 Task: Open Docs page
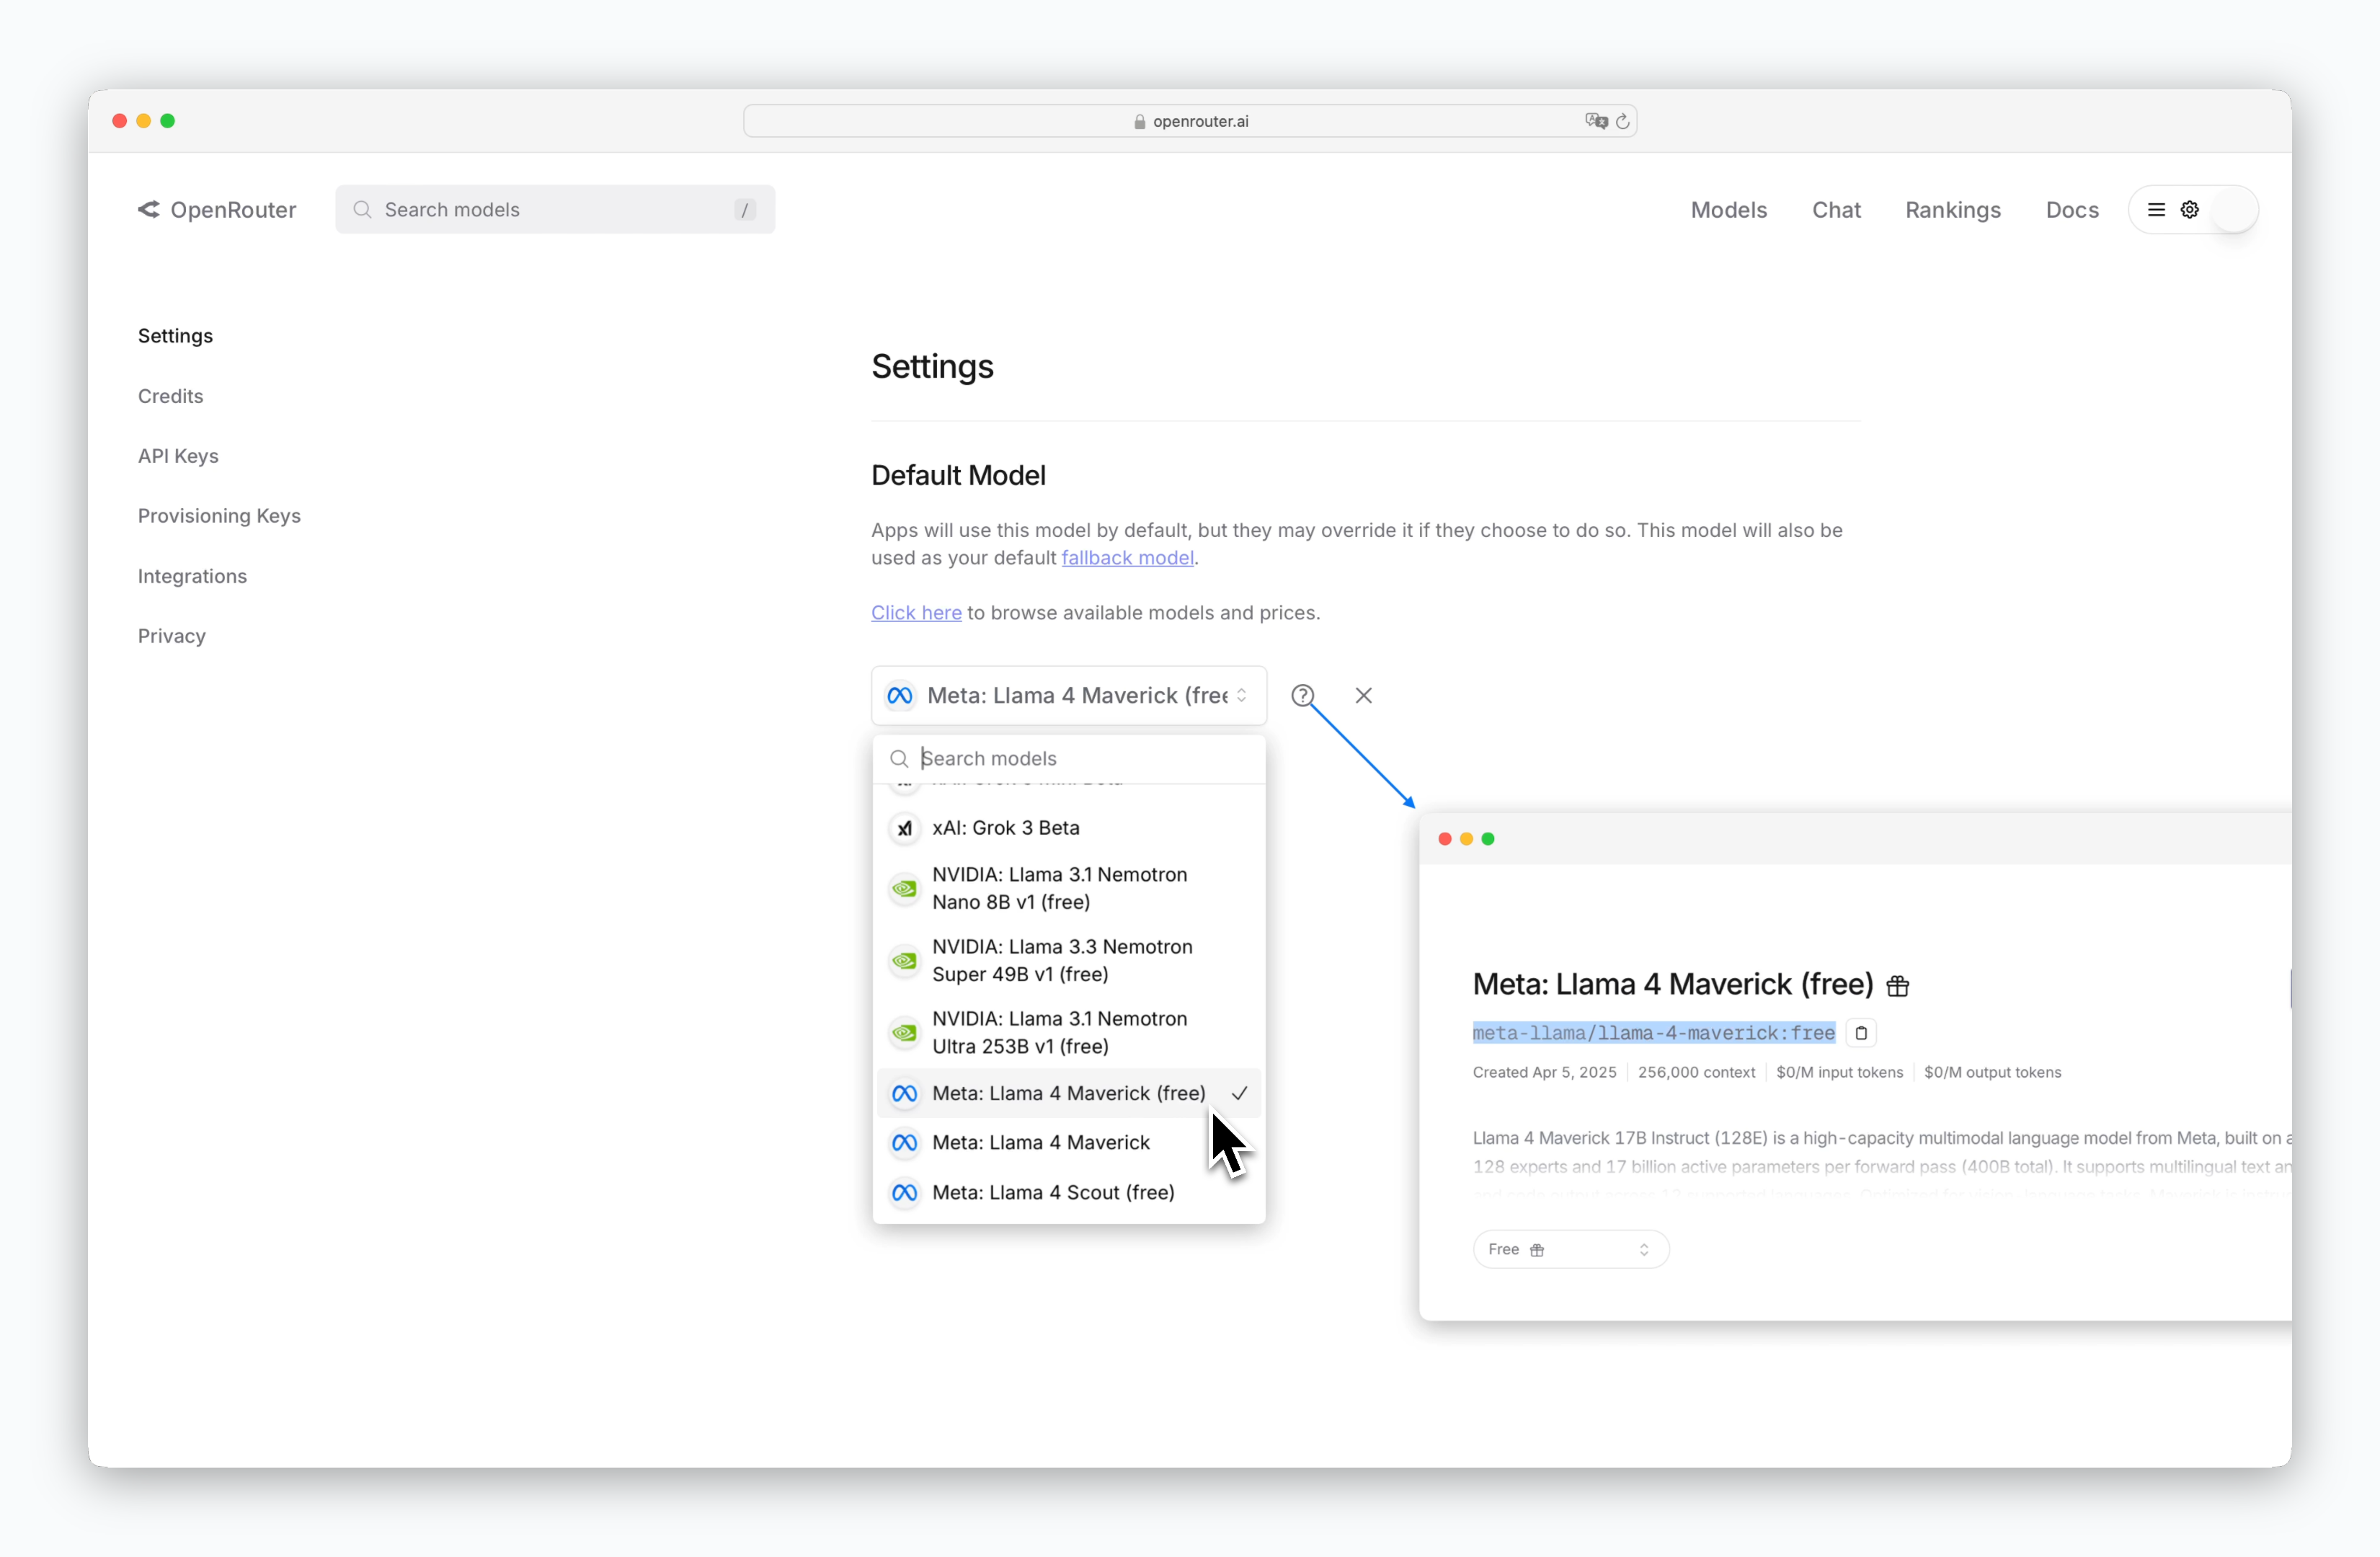(x=2071, y=209)
